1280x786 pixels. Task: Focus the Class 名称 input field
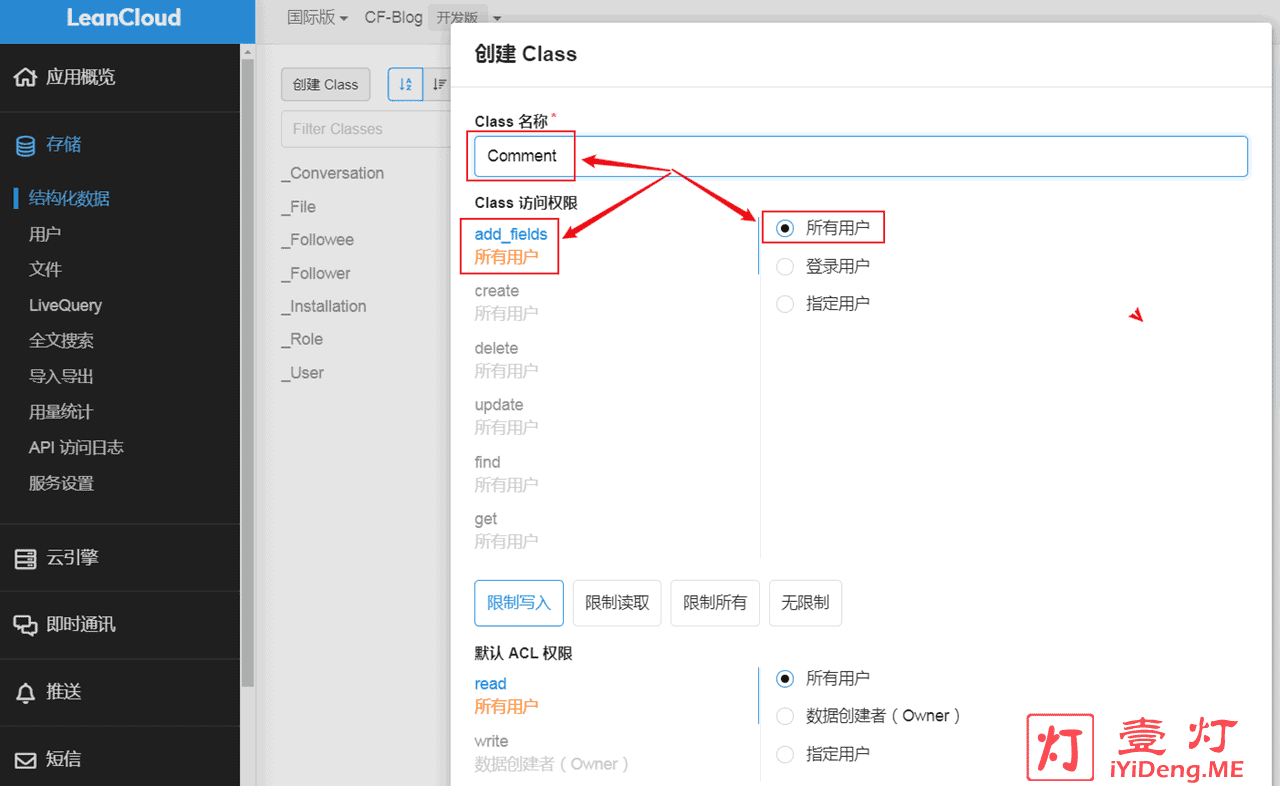[x=861, y=156]
